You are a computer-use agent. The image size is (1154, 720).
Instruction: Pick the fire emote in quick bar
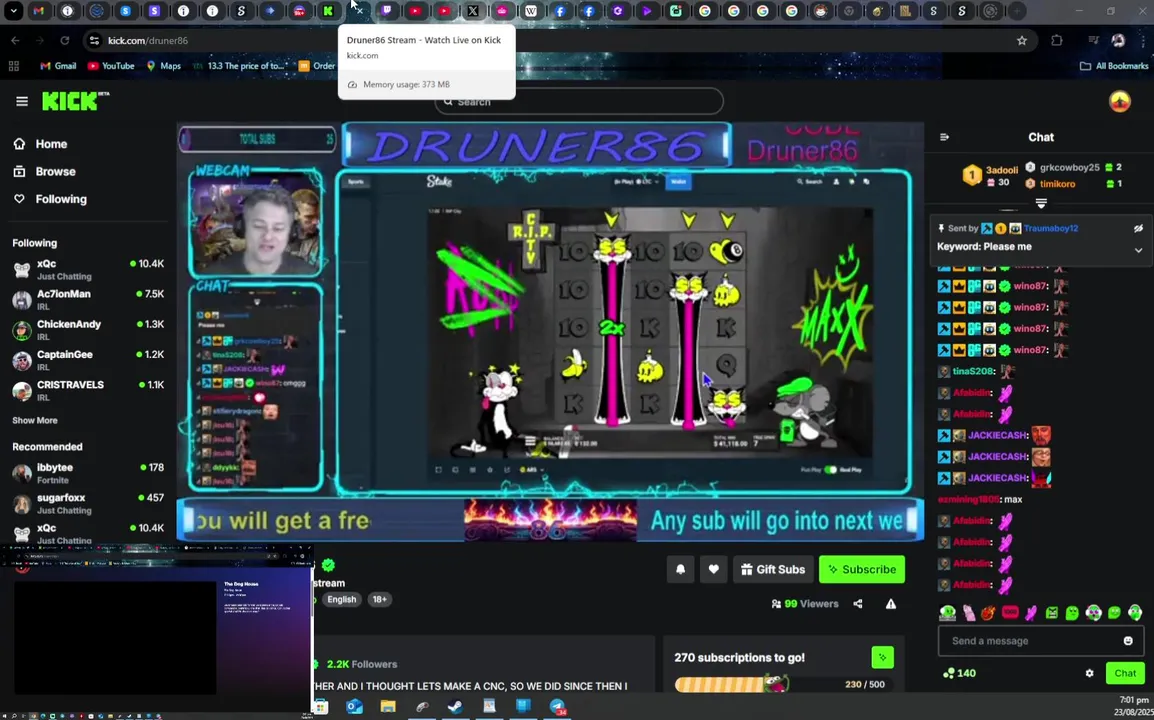[988, 613]
